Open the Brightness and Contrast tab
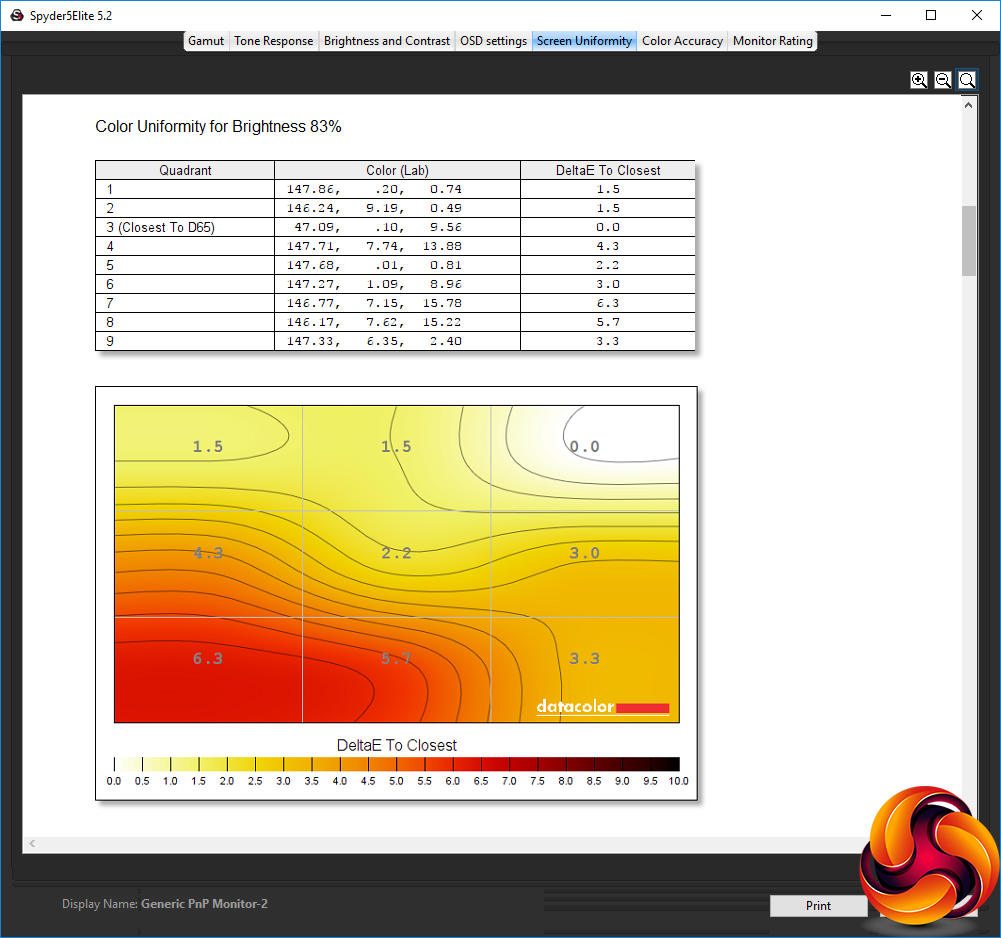This screenshot has width=1001, height=938. pos(386,41)
